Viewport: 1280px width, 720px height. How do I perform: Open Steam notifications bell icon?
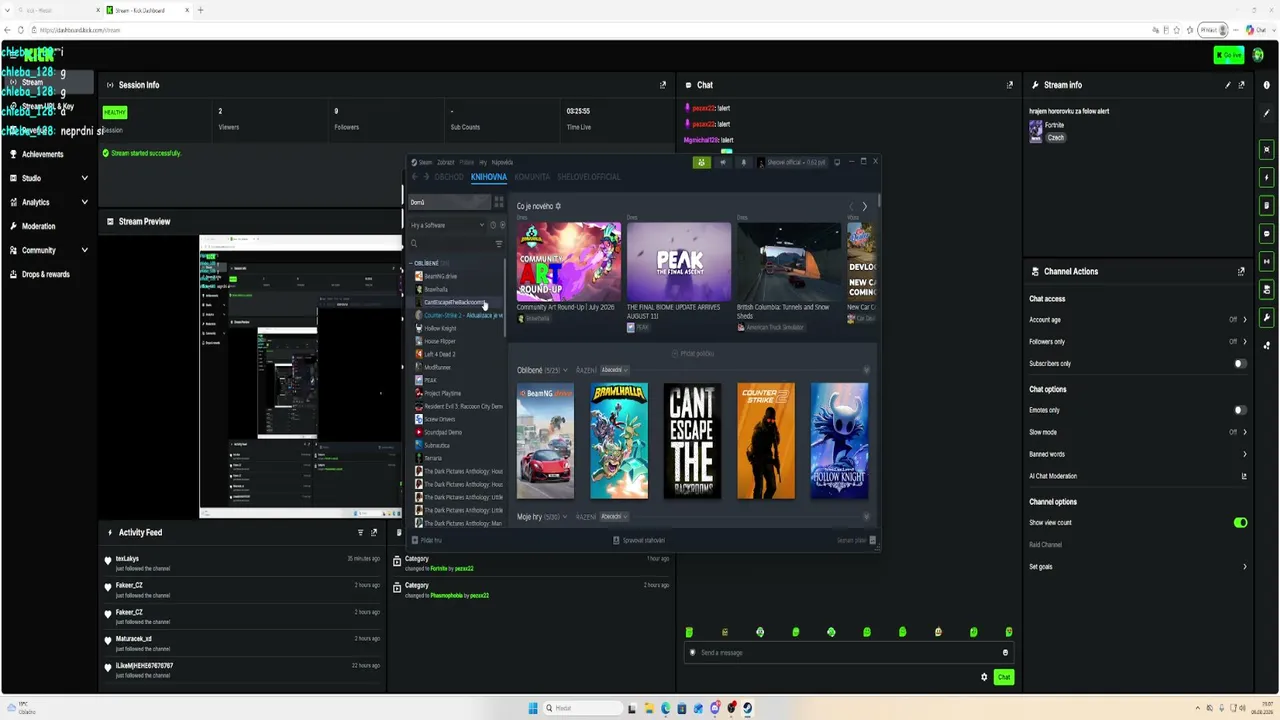743,162
